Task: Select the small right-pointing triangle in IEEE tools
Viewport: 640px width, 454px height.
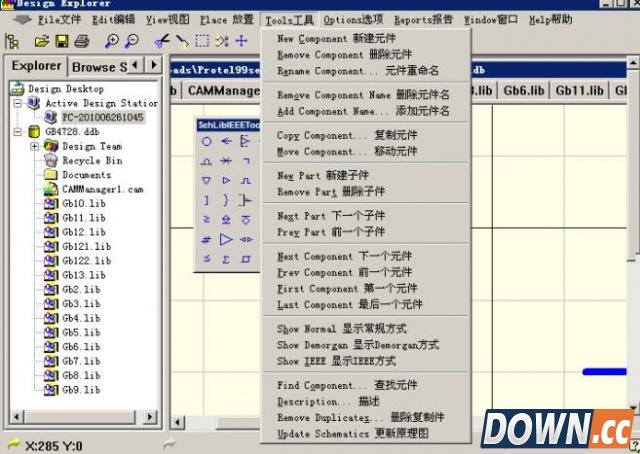Action: [x=226, y=180]
